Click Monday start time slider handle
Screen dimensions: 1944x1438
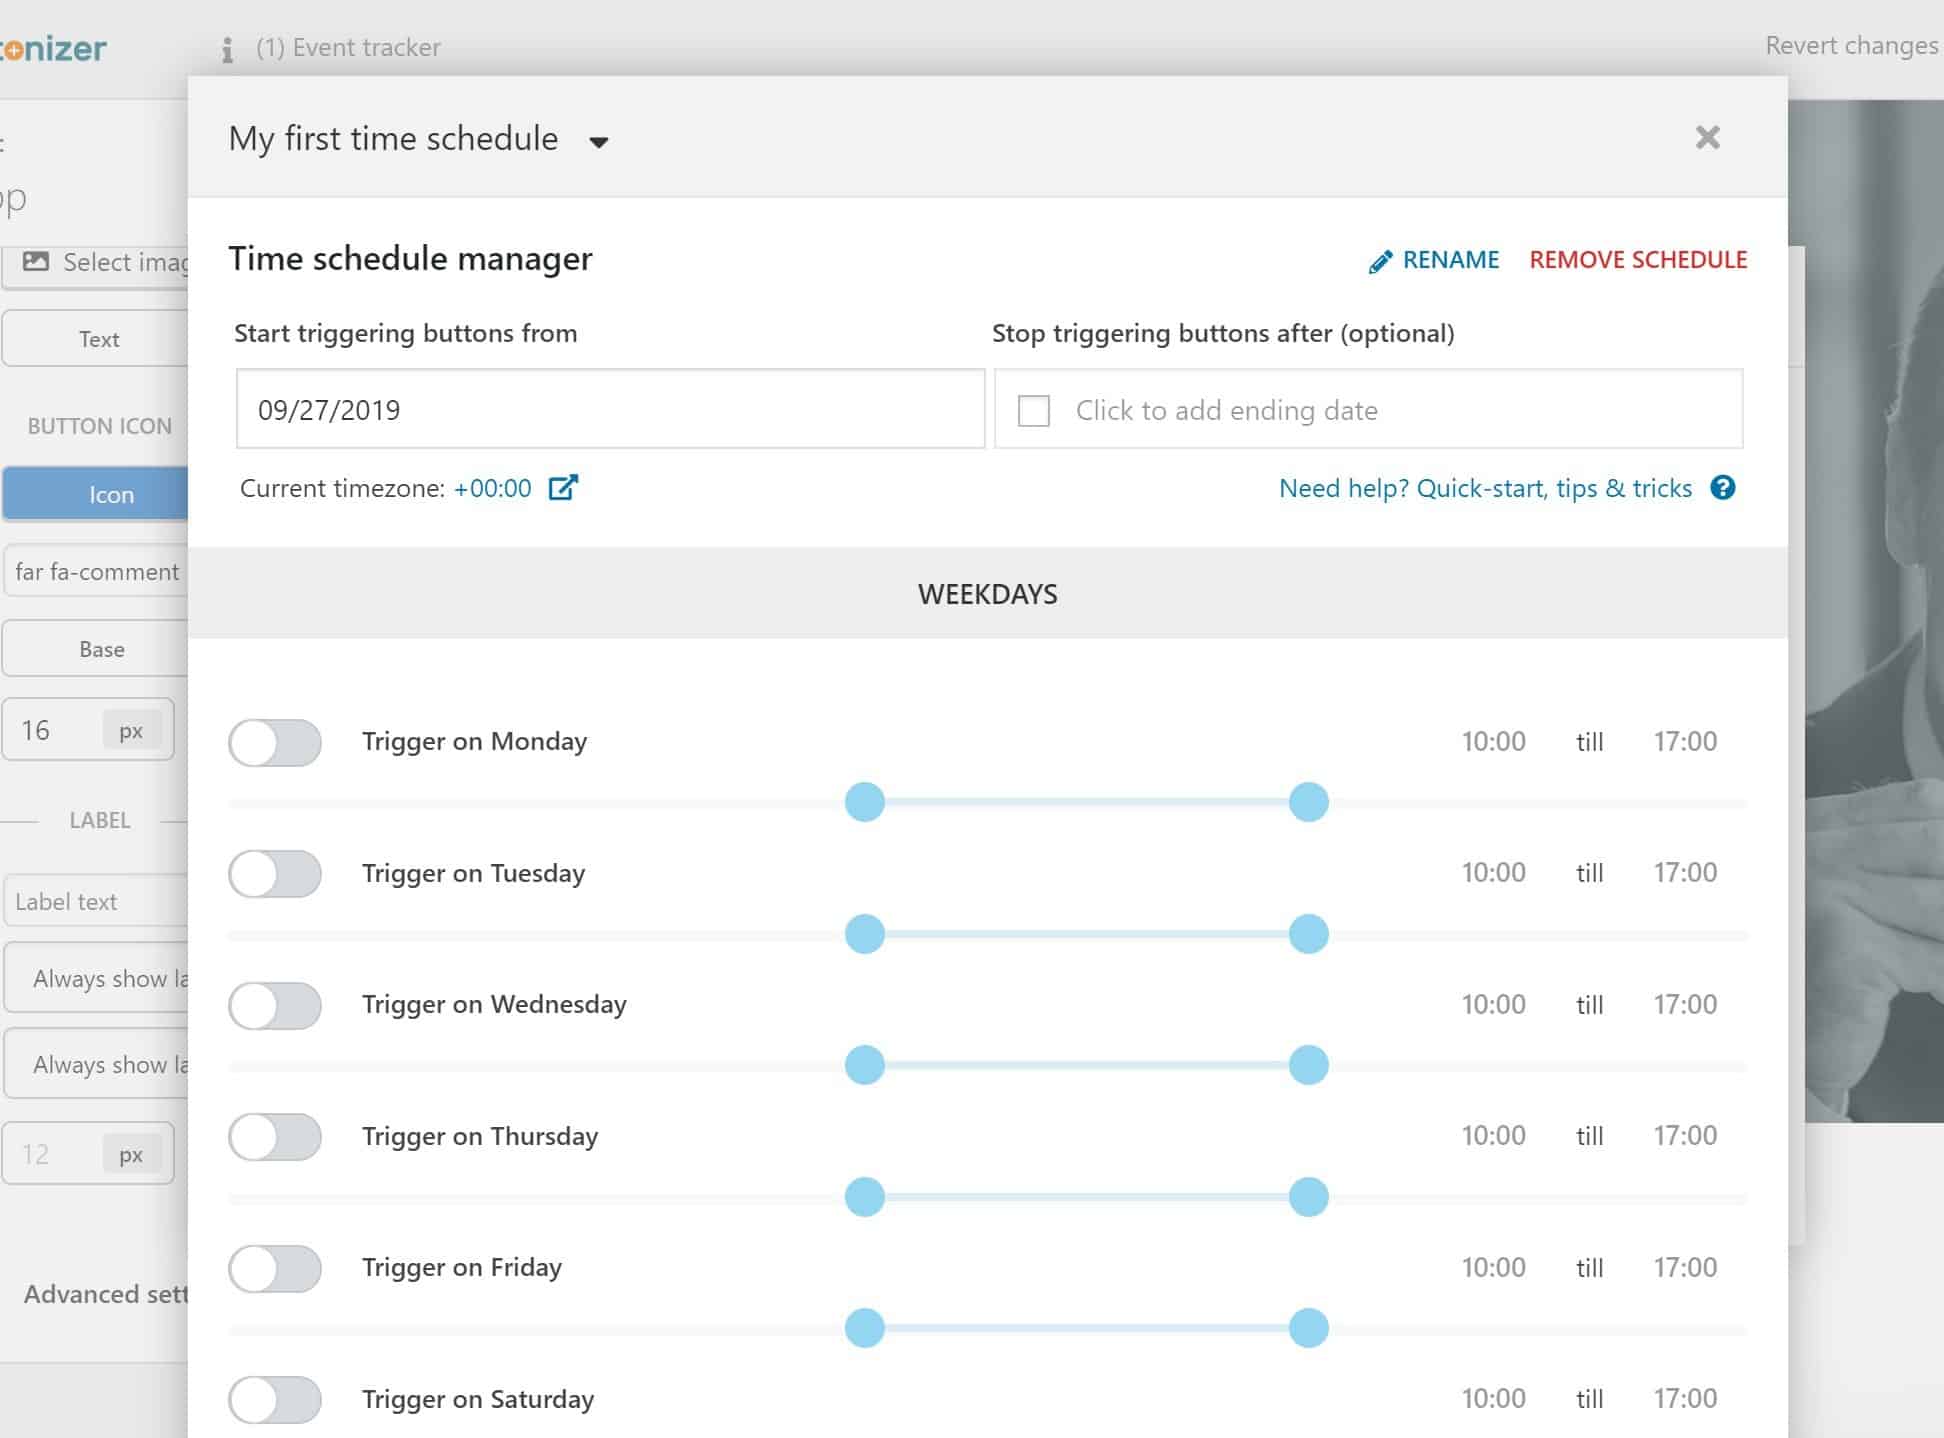(x=865, y=802)
